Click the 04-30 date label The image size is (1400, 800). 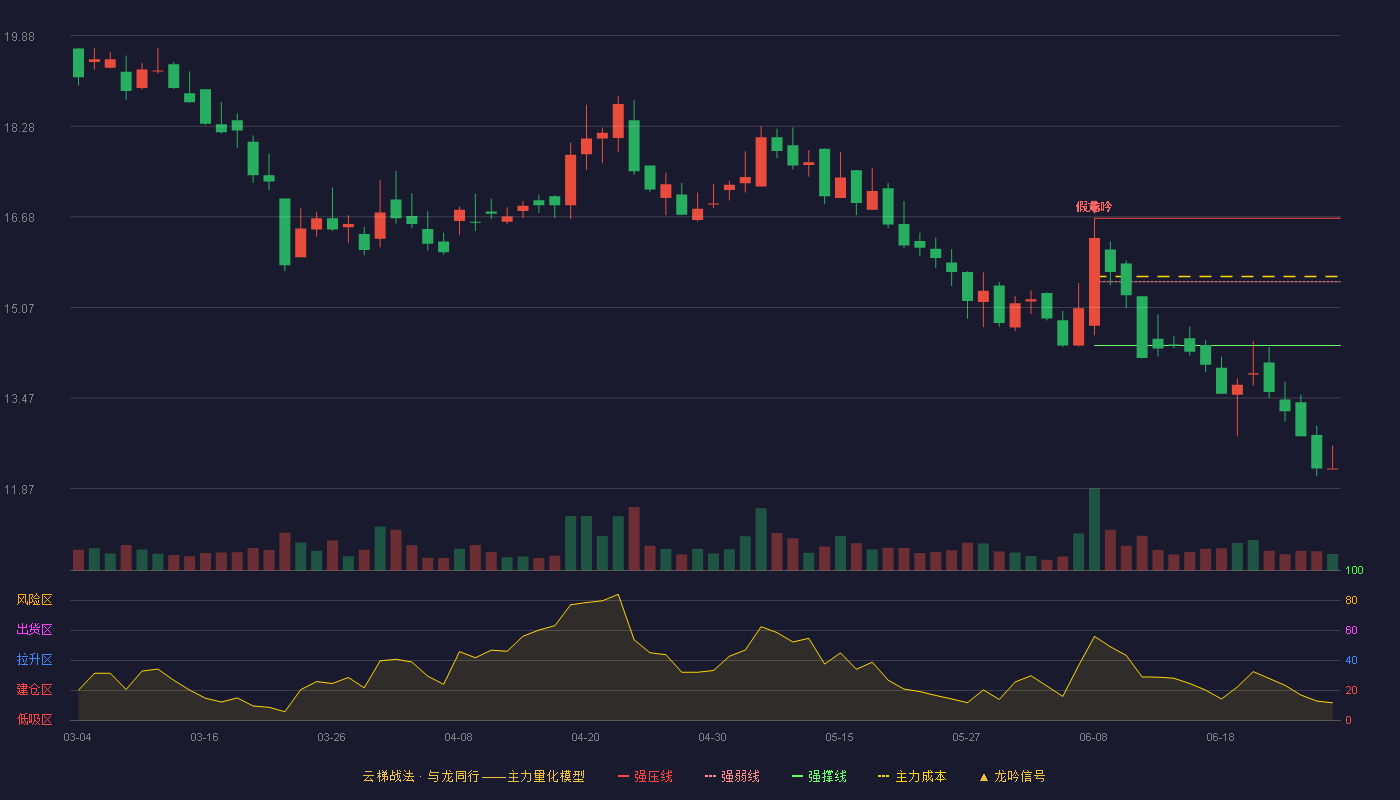coord(712,737)
